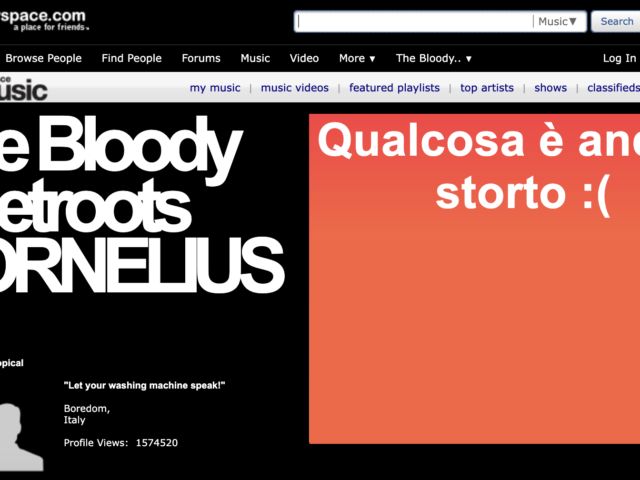Open the my music link
Viewport: 640px width, 480px height.
(x=215, y=88)
